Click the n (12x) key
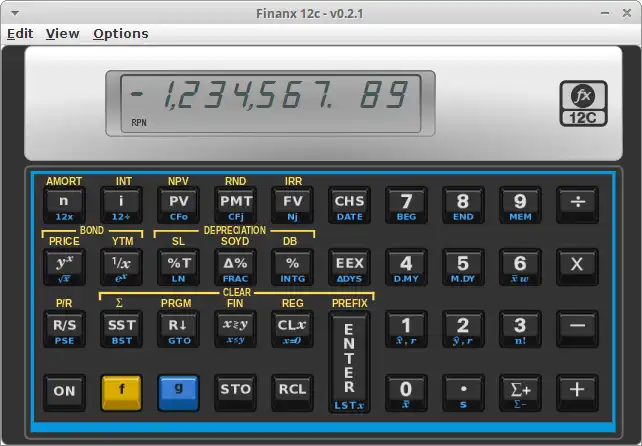This screenshot has width=642, height=446. tap(64, 205)
